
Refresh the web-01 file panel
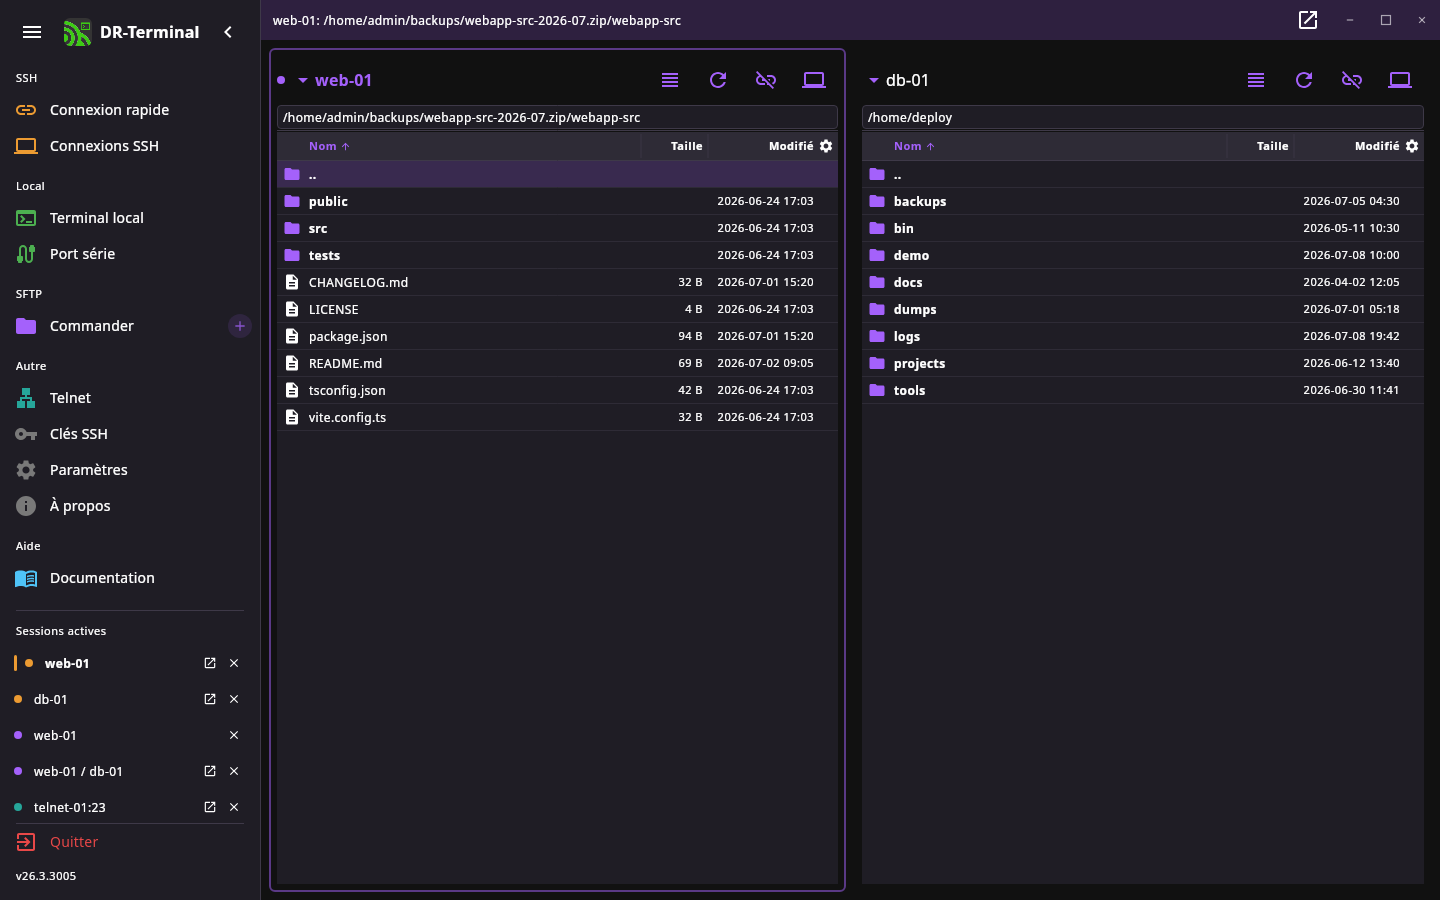[x=718, y=80]
